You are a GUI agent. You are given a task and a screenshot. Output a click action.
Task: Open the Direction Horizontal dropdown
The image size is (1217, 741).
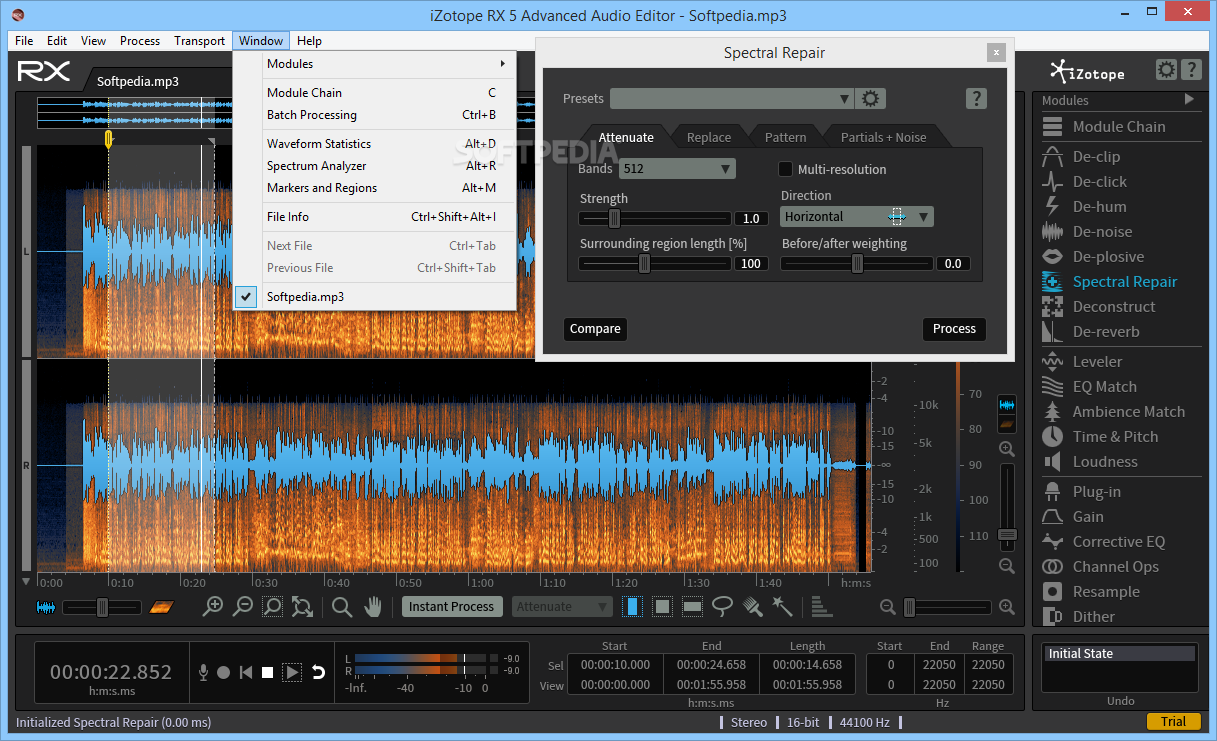tap(857, 216)
